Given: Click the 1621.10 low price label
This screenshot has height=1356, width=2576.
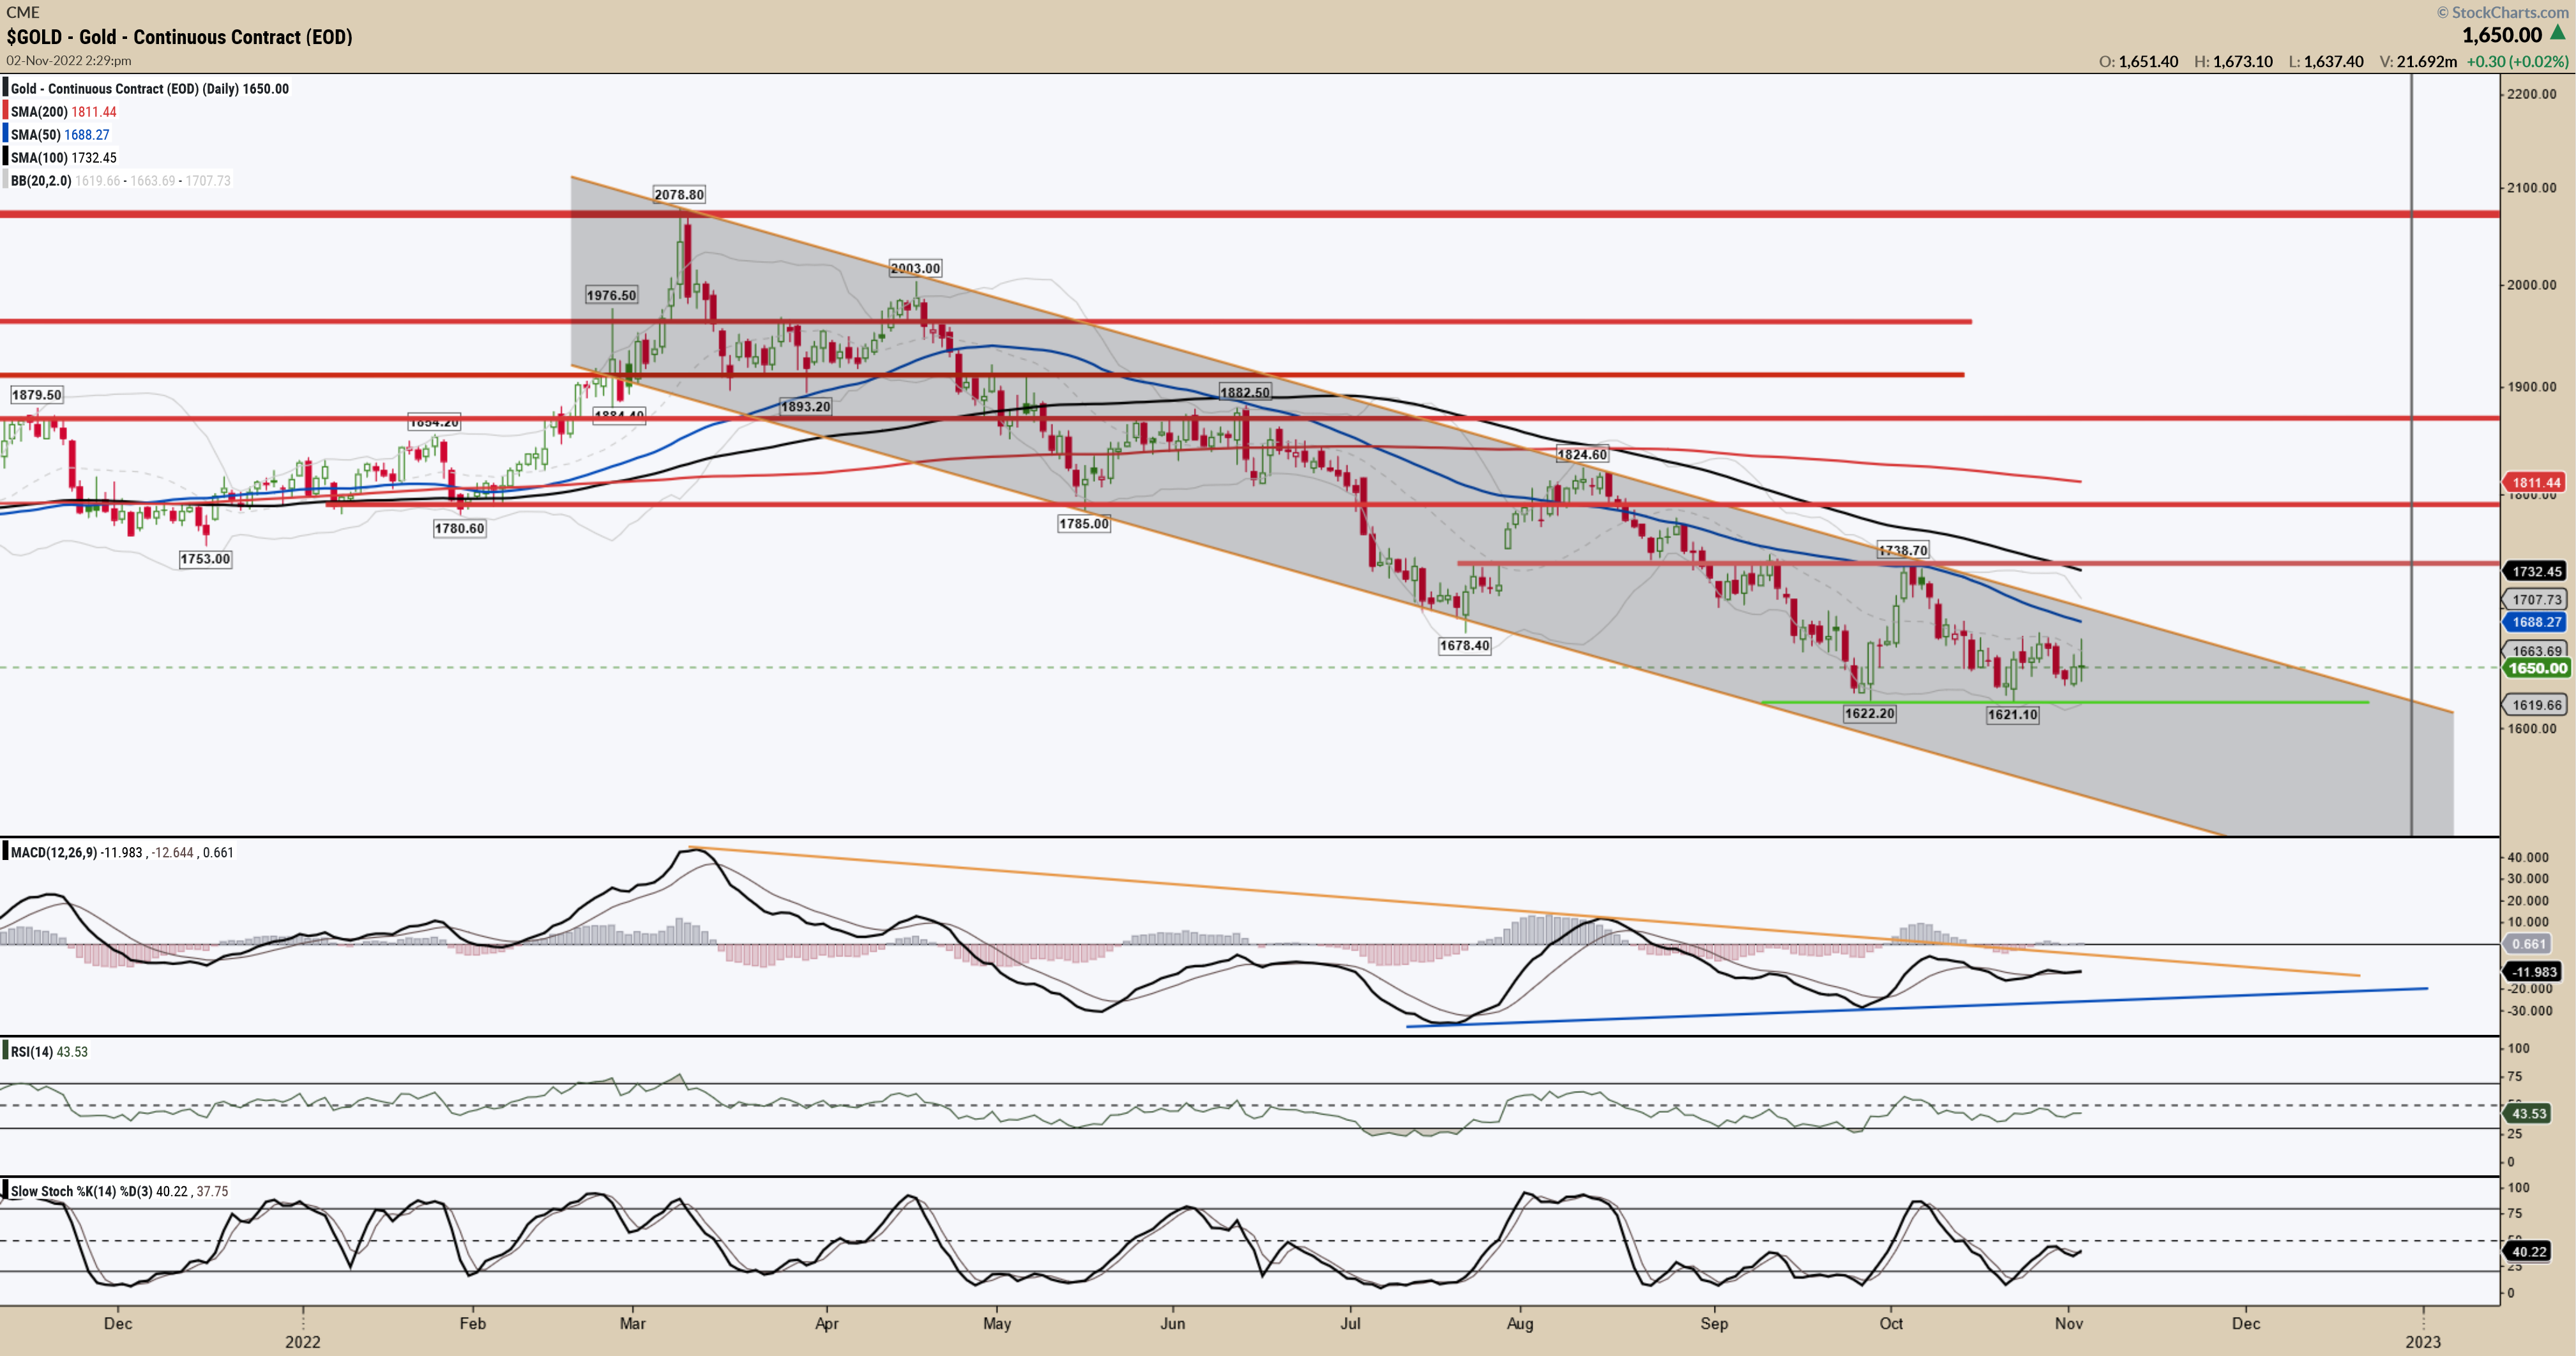Looking at the screenshot, I should (2012, 714).
